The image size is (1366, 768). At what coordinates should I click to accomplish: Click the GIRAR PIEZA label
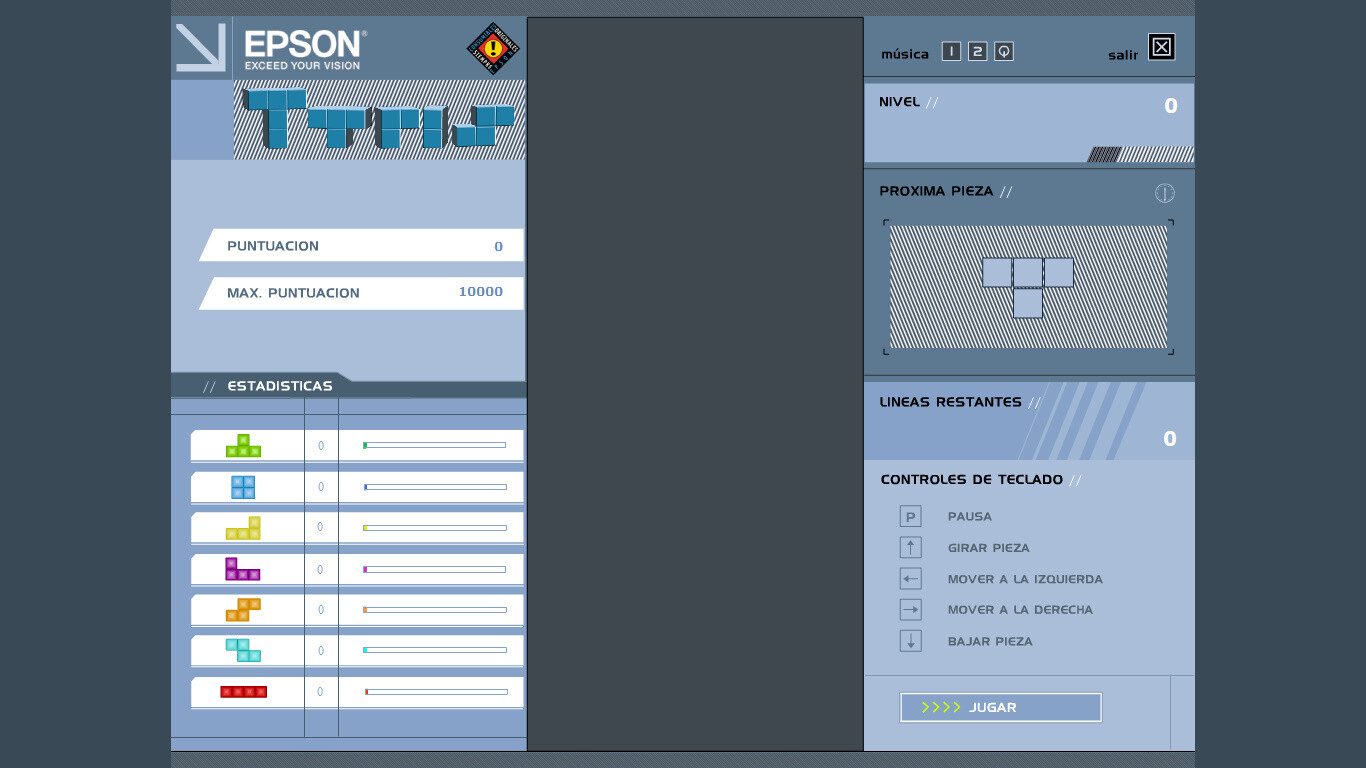989,548
